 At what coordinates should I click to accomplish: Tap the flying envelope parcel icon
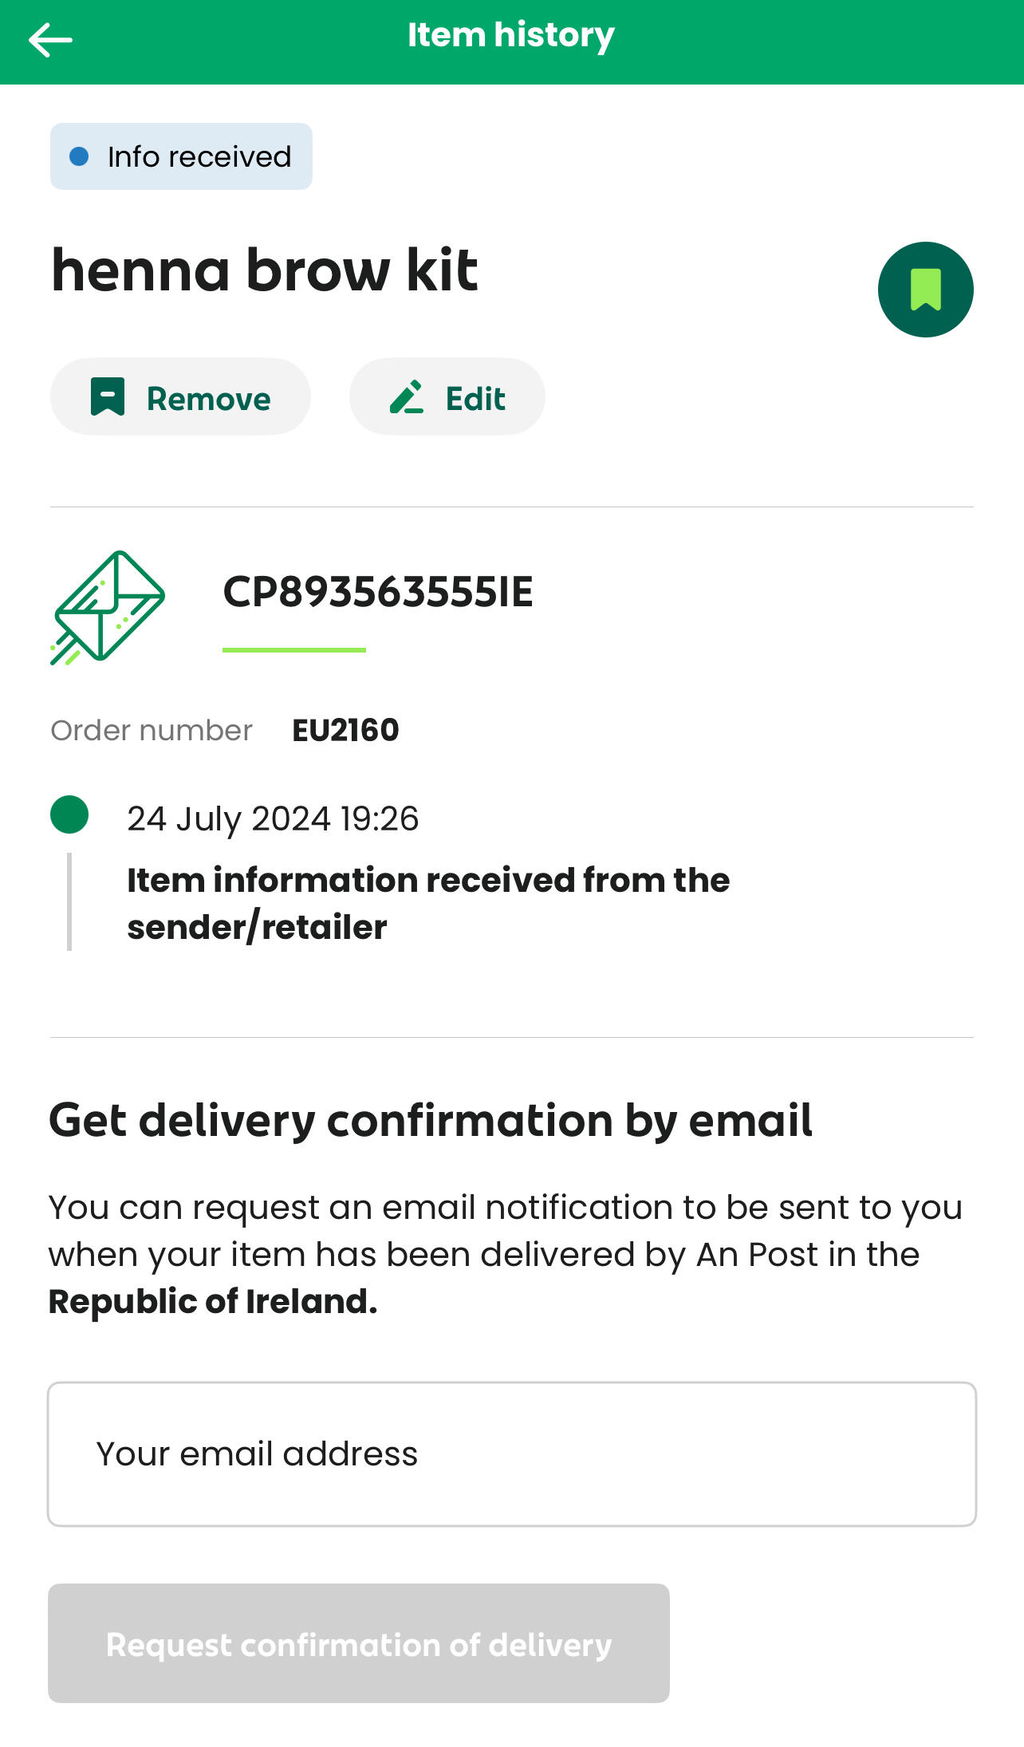(x=107, y=607)
